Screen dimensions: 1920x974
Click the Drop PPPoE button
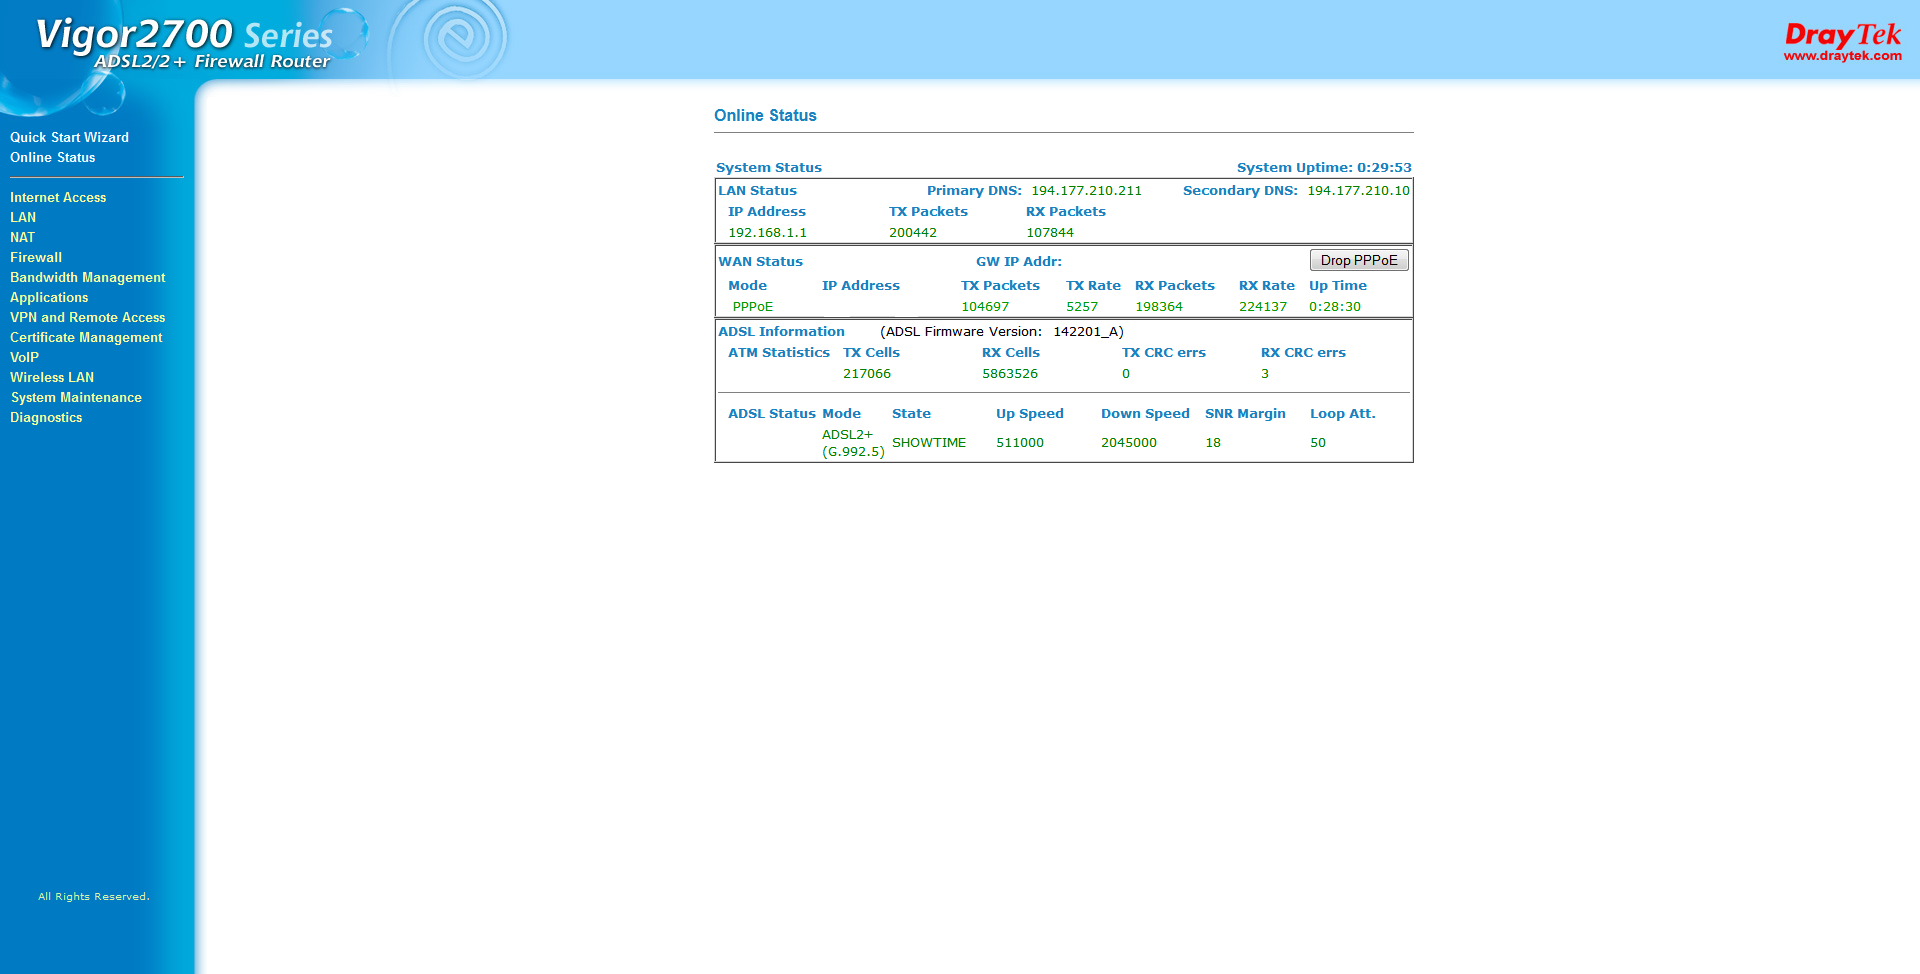pyautogui.click(x=1359, y=260)
